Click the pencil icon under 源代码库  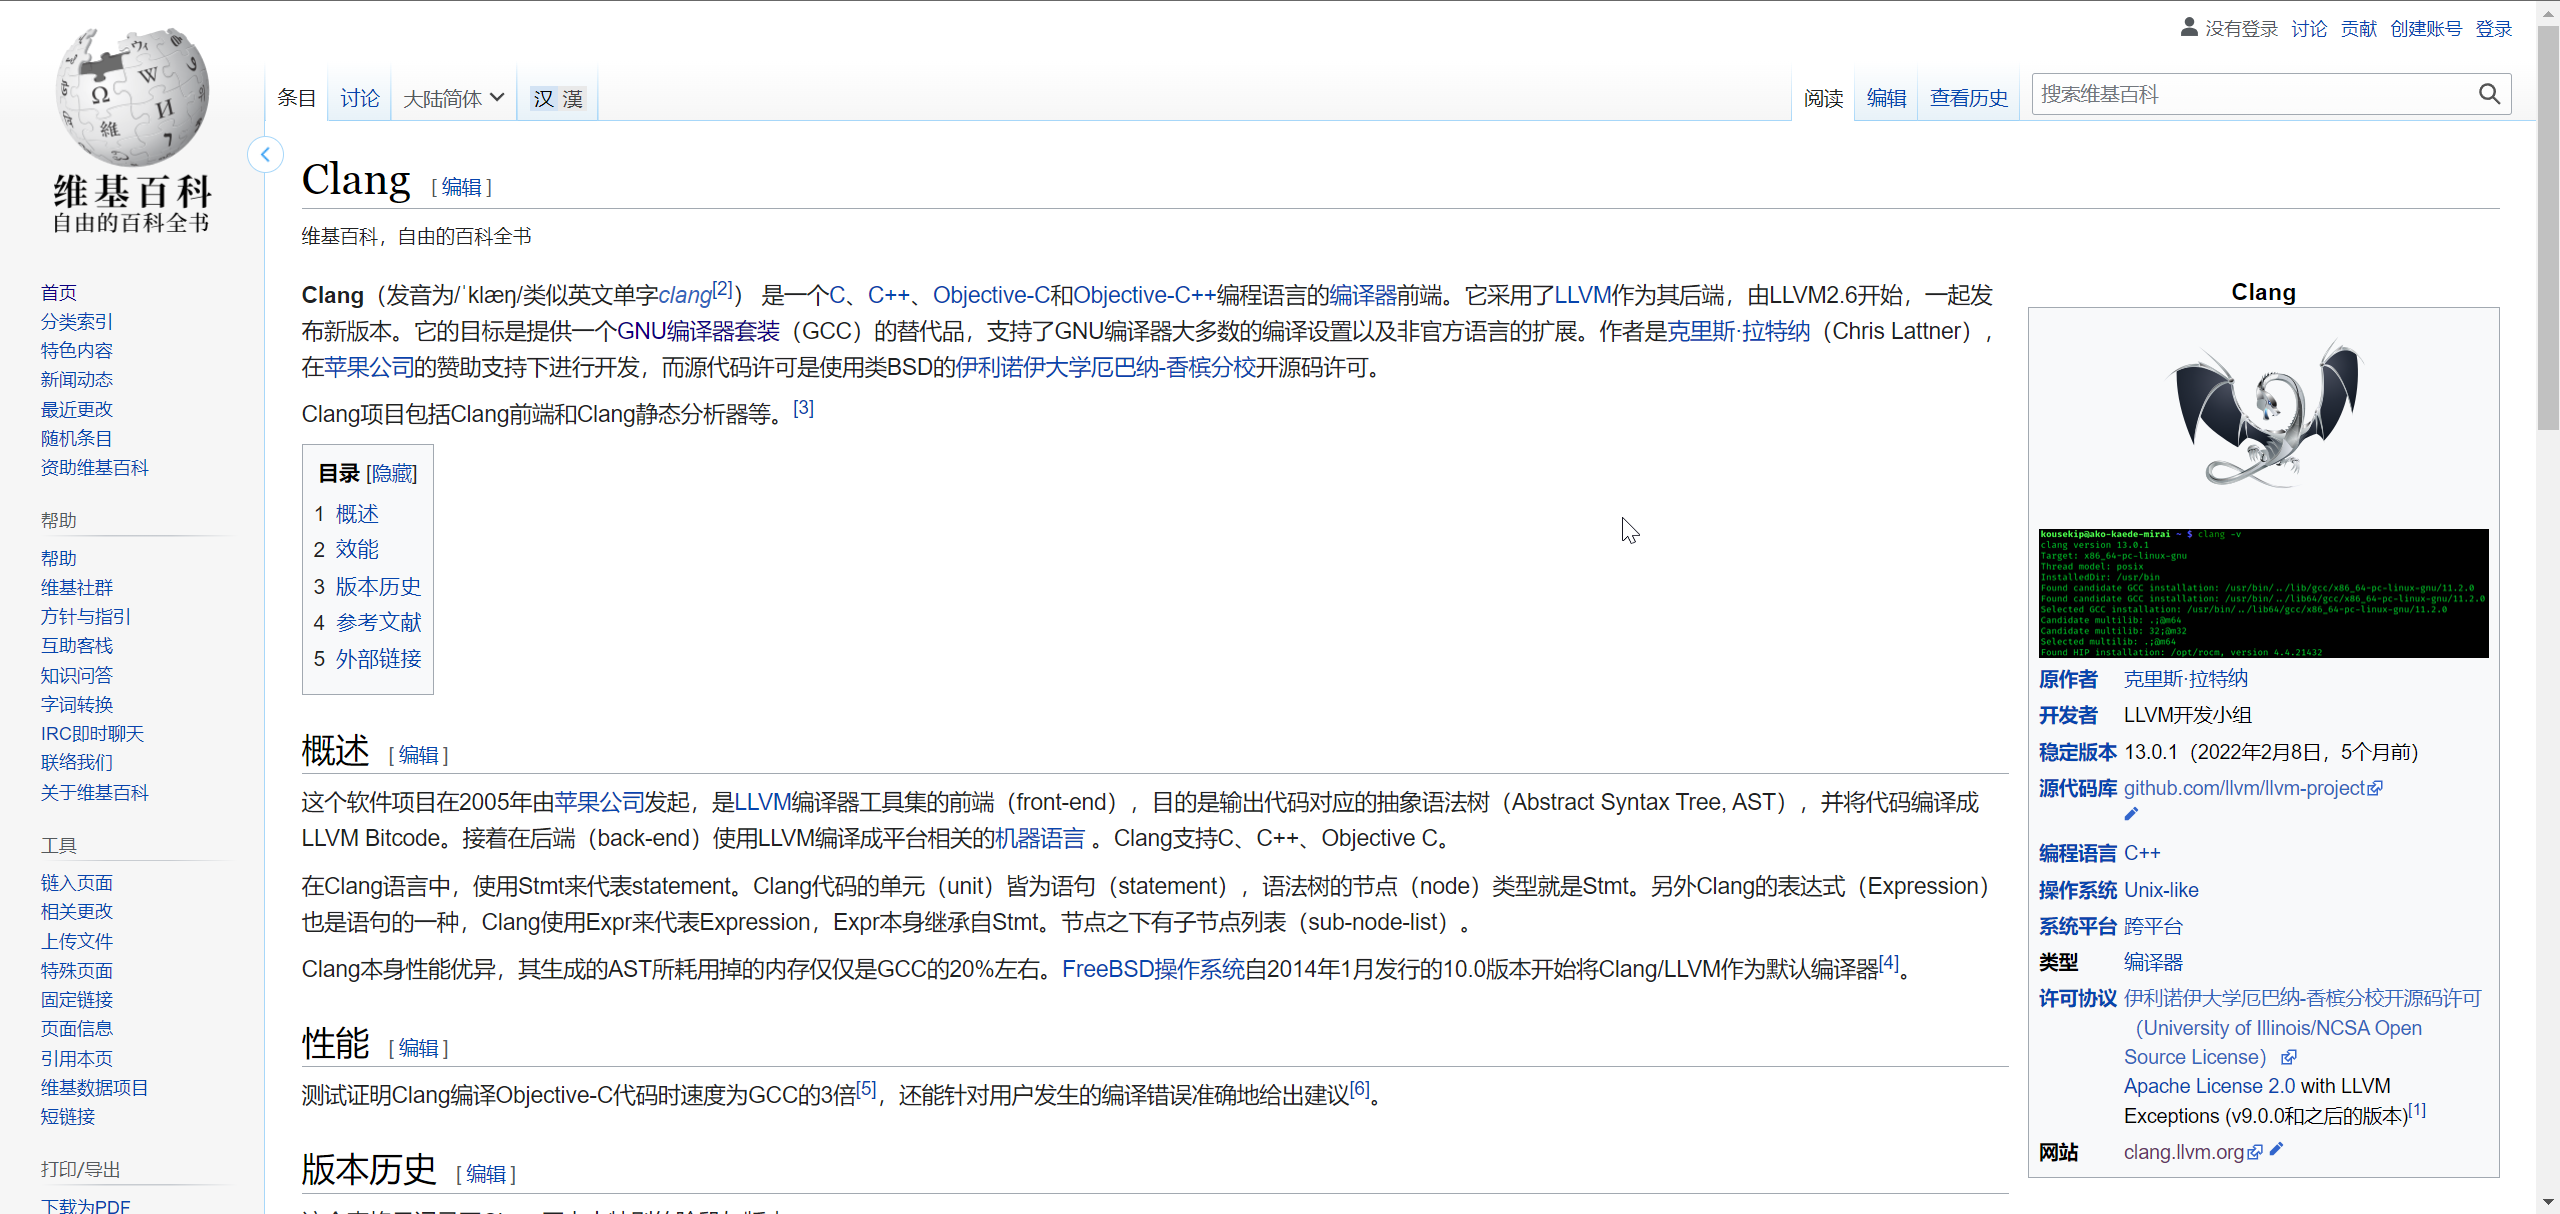[2131, 814]
